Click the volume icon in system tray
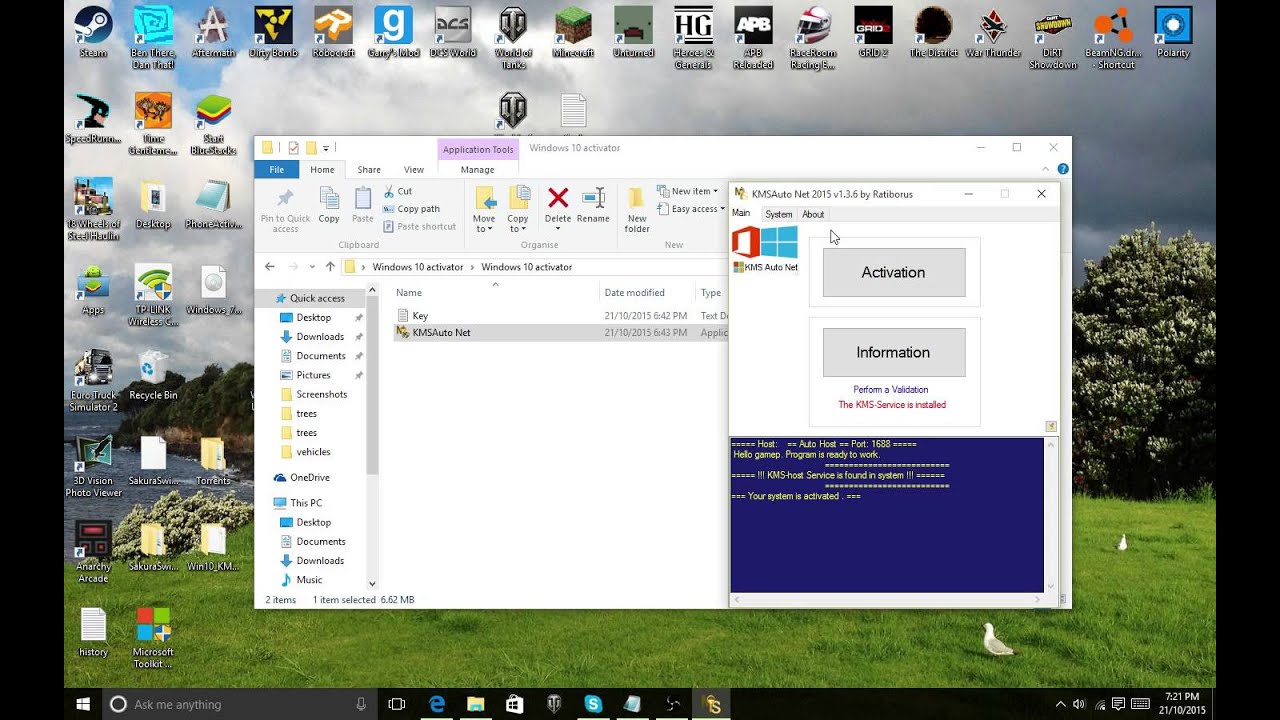 (x=1079, y=704)
